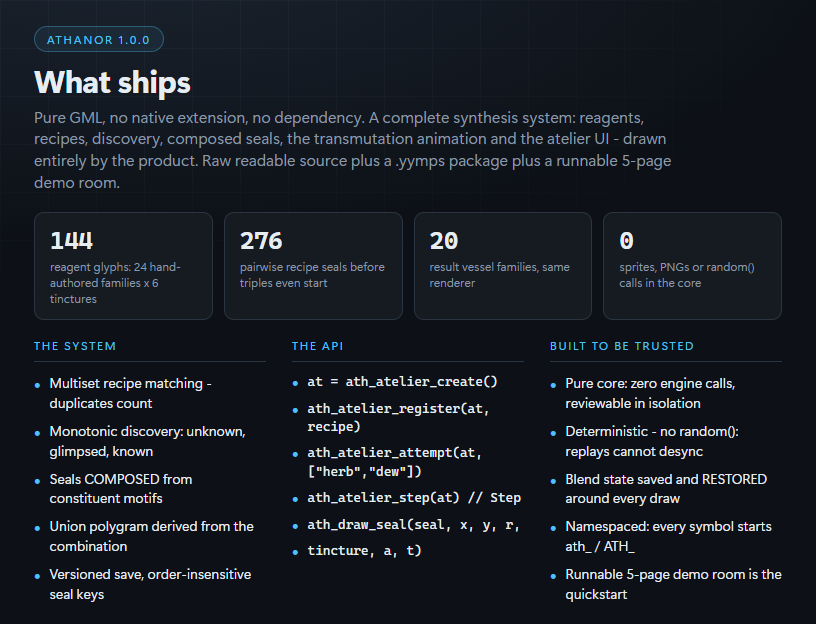This screenshot has height=624, width=816.
Task: Click the ath_draw_seal code line
Action: pos(413,525)
